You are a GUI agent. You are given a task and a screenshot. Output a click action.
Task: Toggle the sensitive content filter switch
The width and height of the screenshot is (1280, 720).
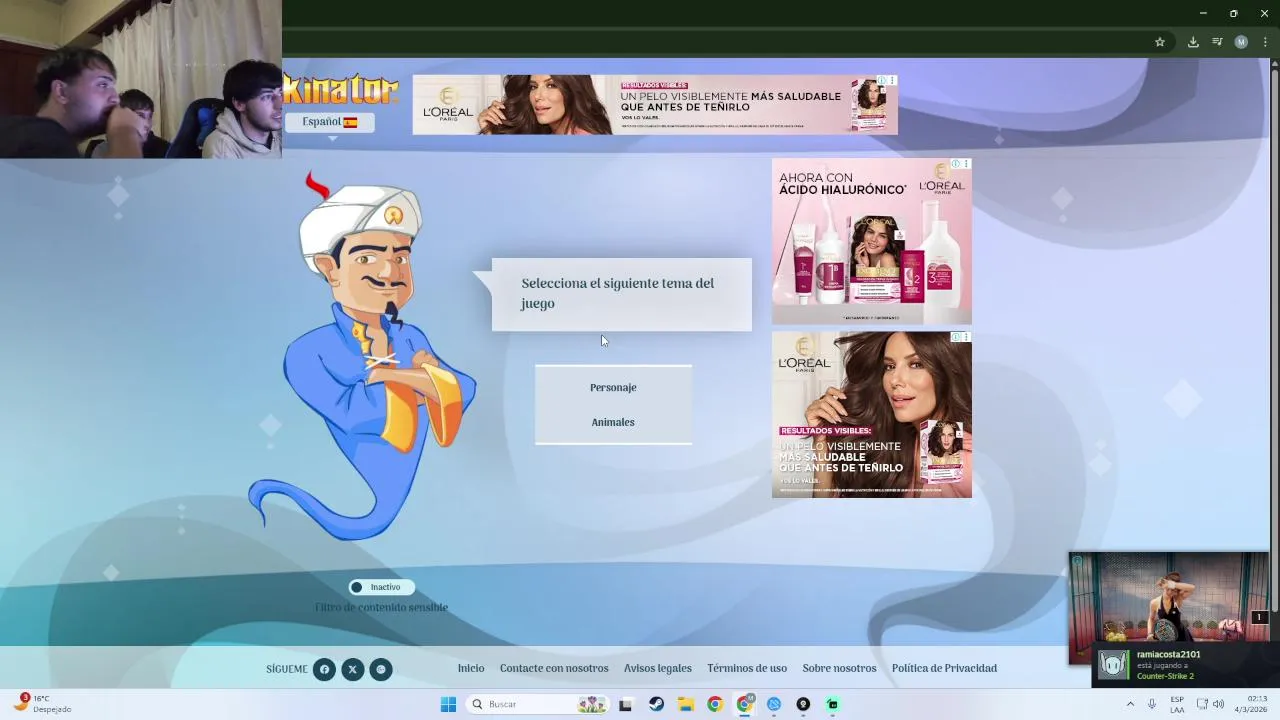381,587
